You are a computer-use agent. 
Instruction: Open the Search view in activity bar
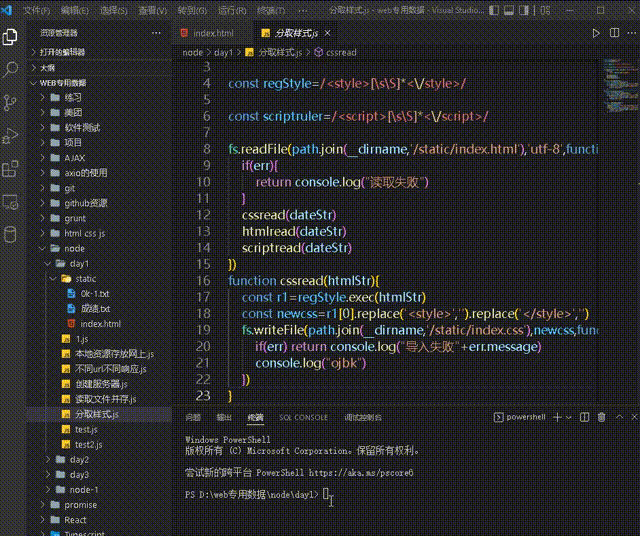point(12,69)
